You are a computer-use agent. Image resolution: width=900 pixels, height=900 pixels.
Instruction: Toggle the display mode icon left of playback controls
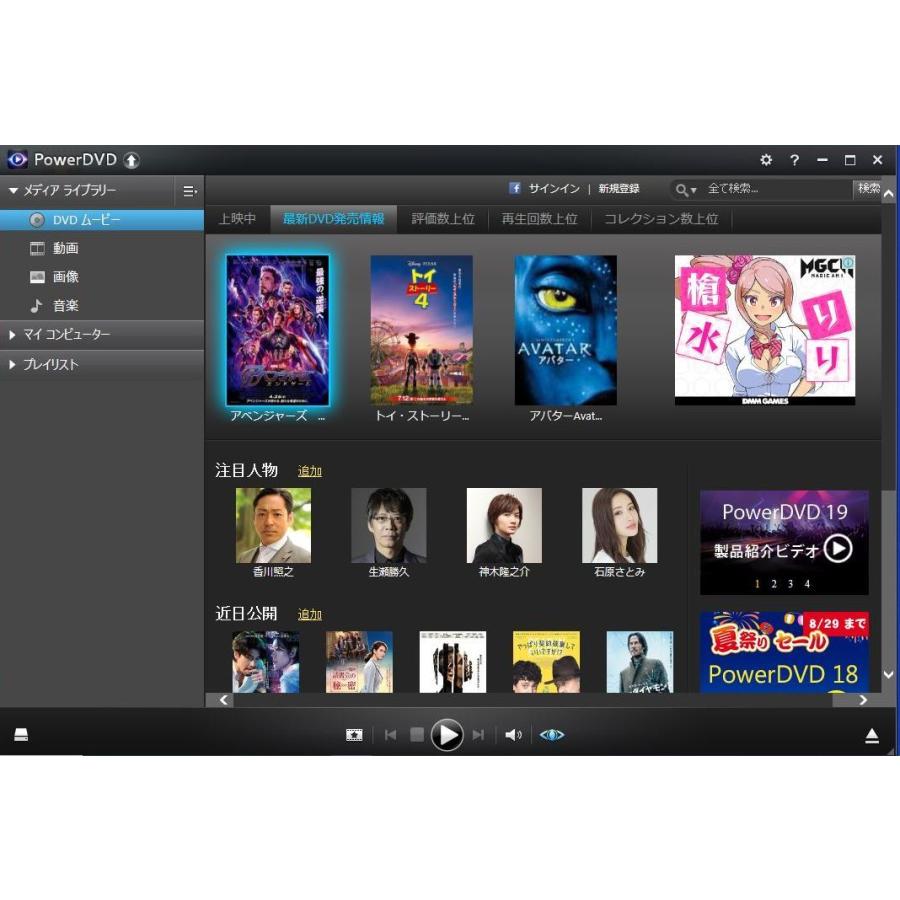pyautogui.click(x=354, y=734)
